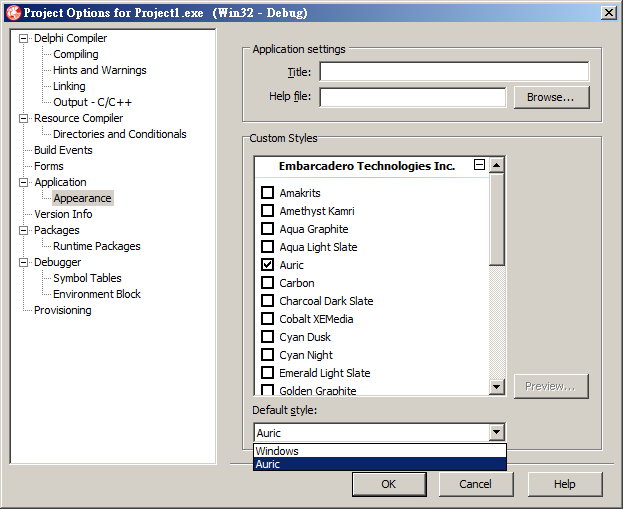
Task: Click the Embarcadero Technologies Inc. header
Action: coord(367,166)
